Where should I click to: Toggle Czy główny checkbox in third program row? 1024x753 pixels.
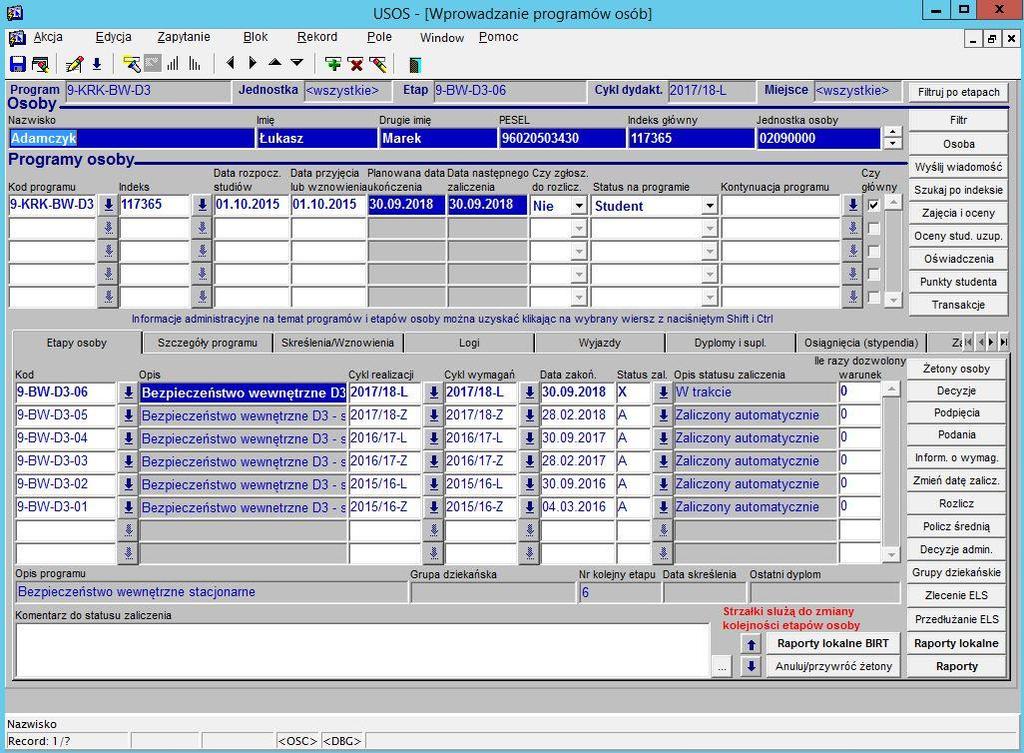point(873,251)
